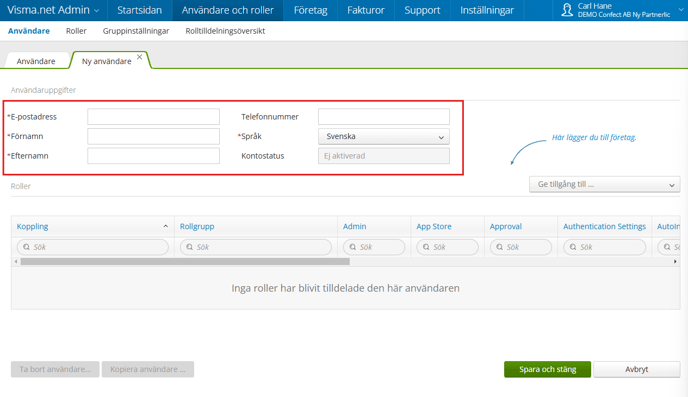The image size is (688, 397).
Task: Click the E-postadress input field
Action: point(154,117)
